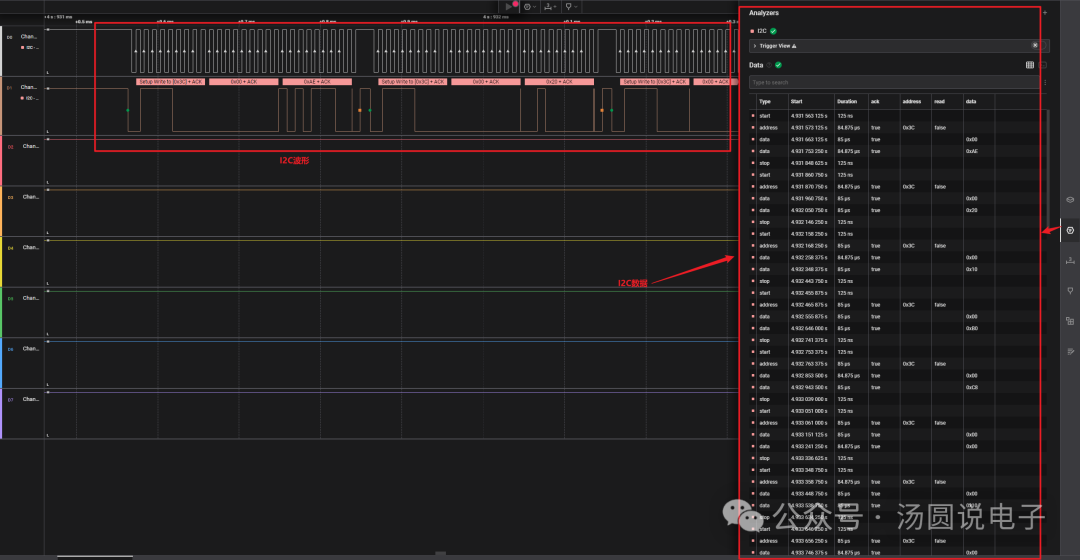Open the measurement tool dropdown in toolbar

click(550, 7)
